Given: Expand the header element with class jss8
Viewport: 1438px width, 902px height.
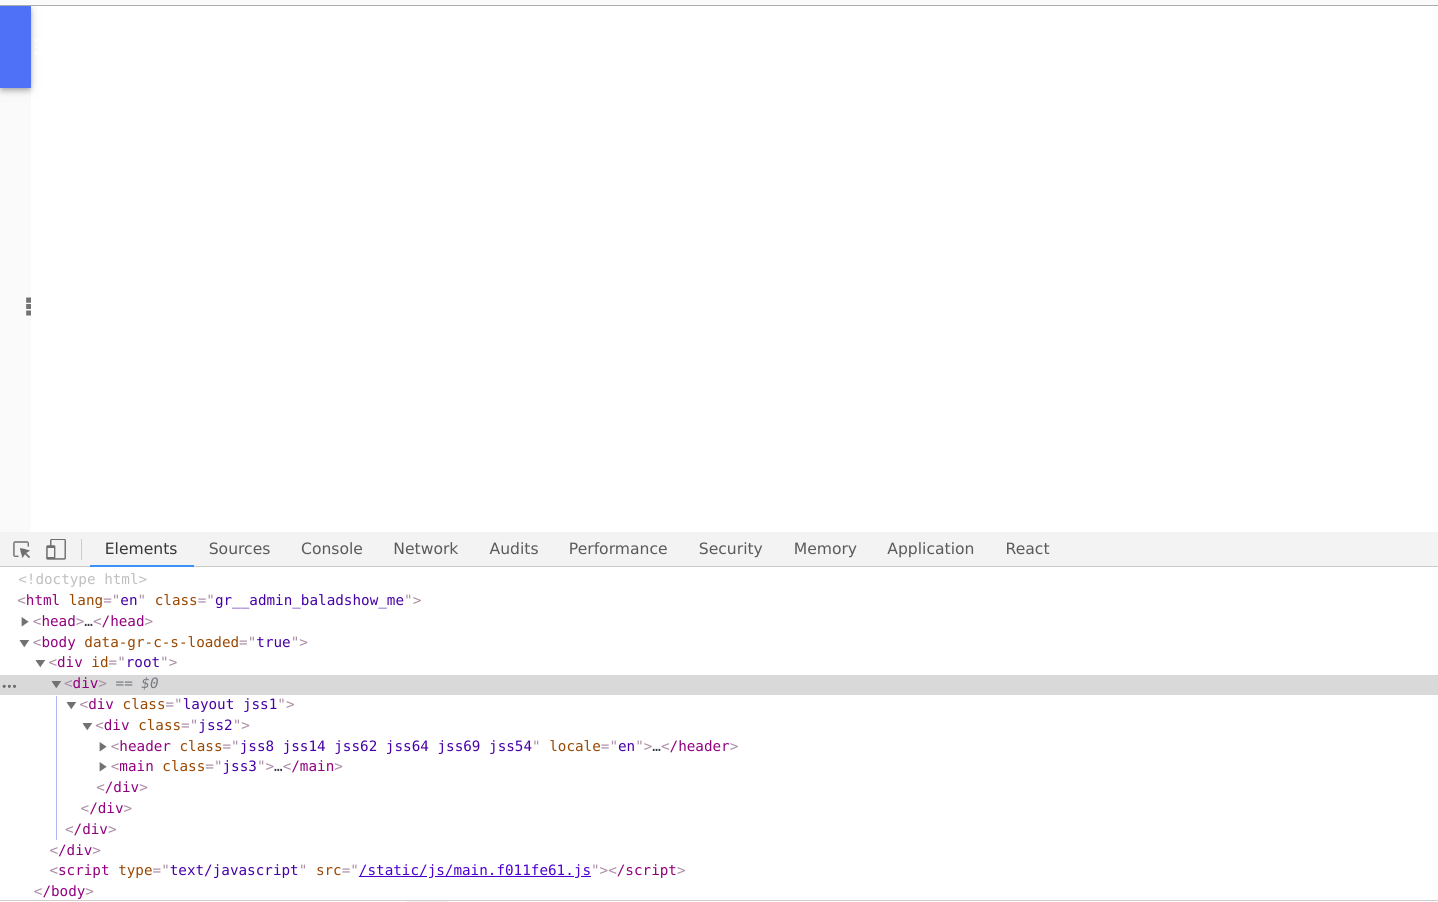Looking at the screenshot, I should 103,746.
